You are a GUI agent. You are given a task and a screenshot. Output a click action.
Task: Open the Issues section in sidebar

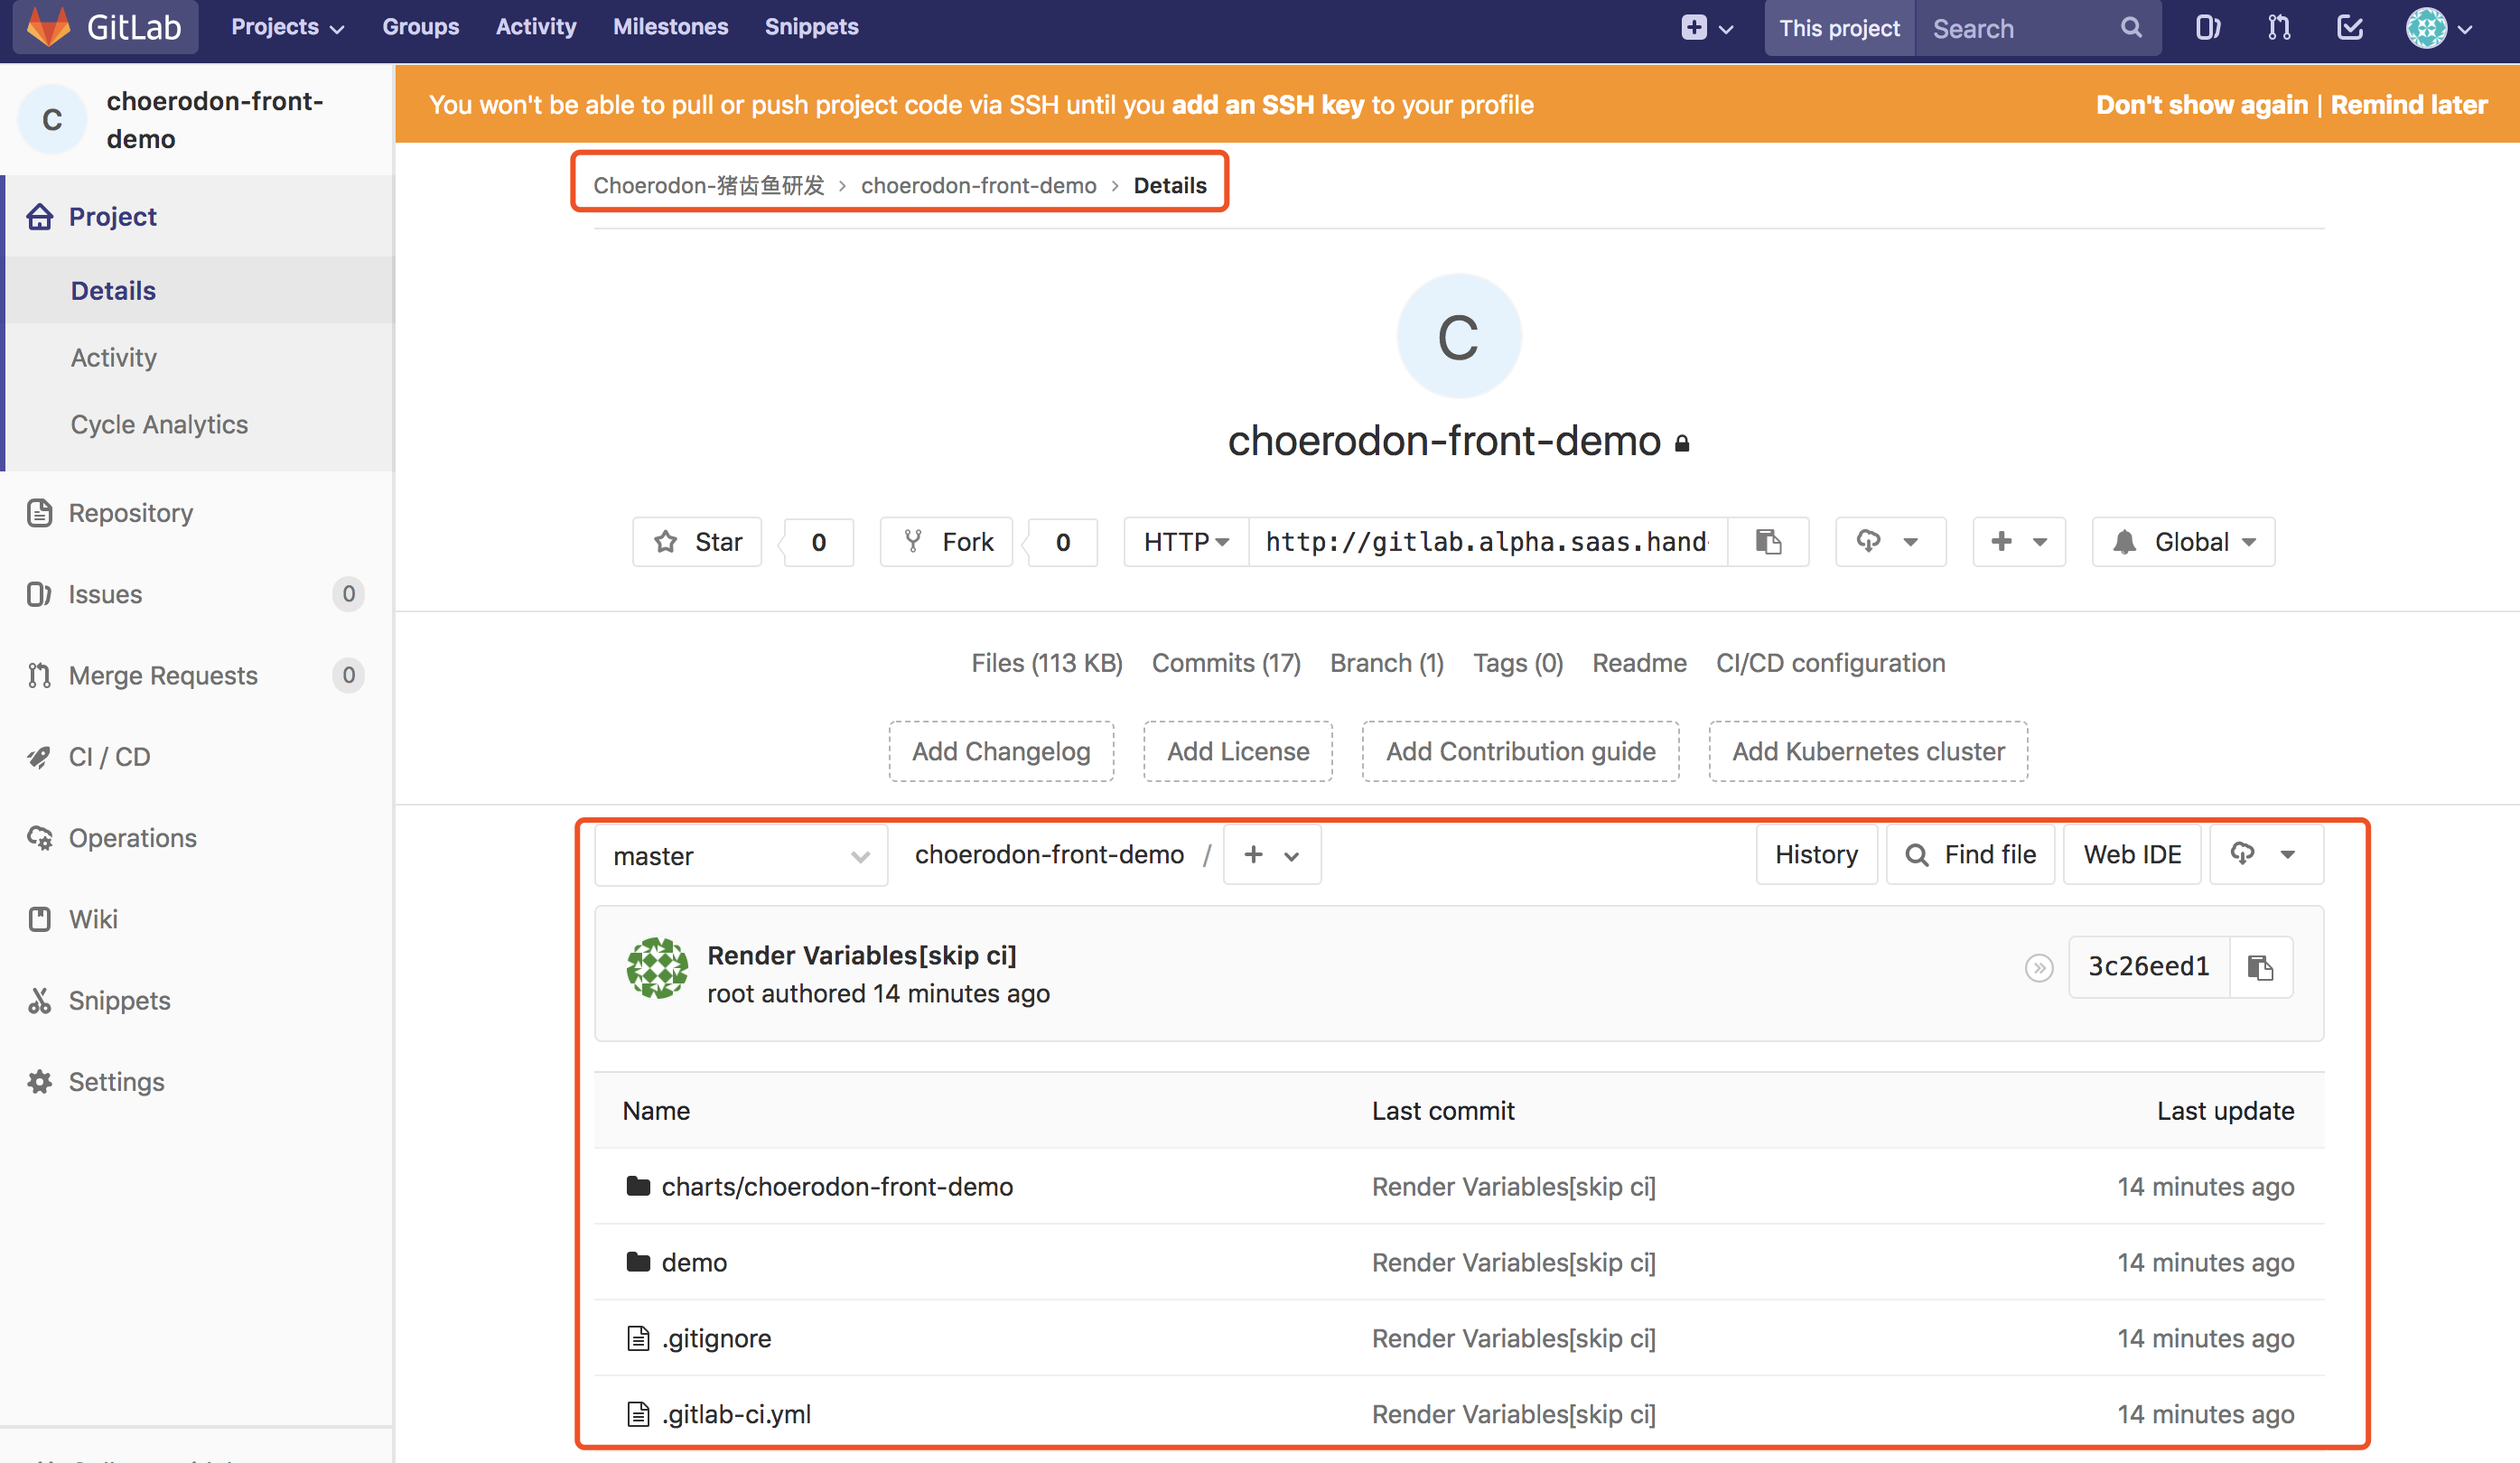(x=105, y=592)
